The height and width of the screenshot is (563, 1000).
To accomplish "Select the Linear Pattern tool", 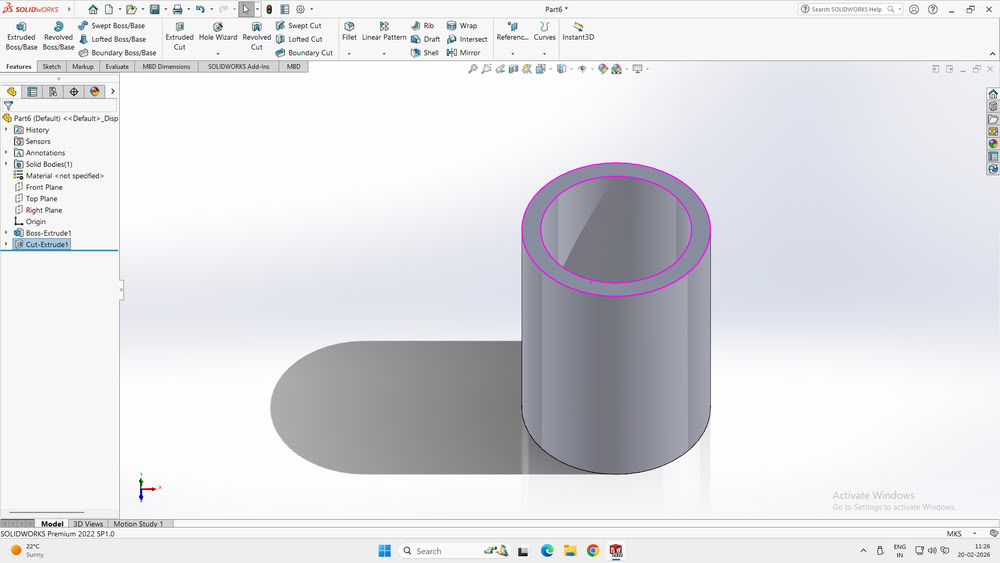I will (x=384, y=32).
